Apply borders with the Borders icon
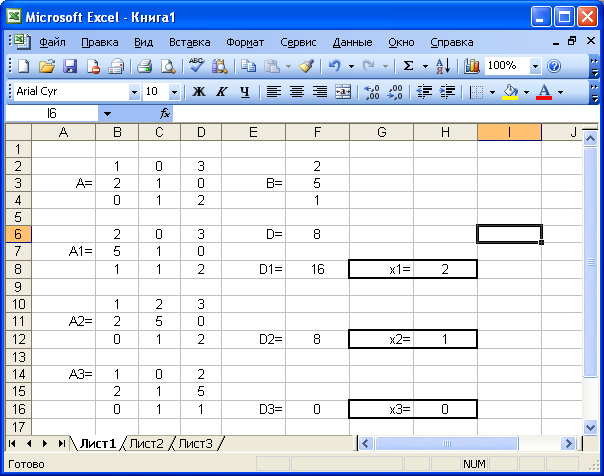Image resolution: width=604 pixels, height=476 pixels. click(x=476, y=92)
